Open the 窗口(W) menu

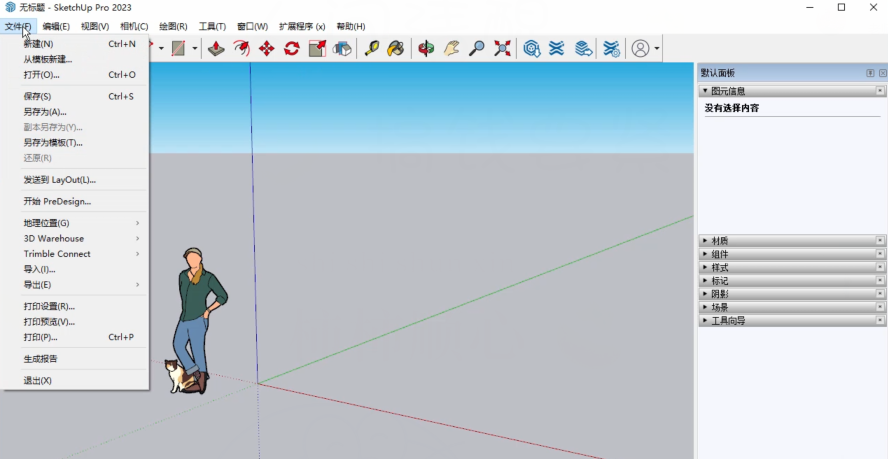coord(253,26)
